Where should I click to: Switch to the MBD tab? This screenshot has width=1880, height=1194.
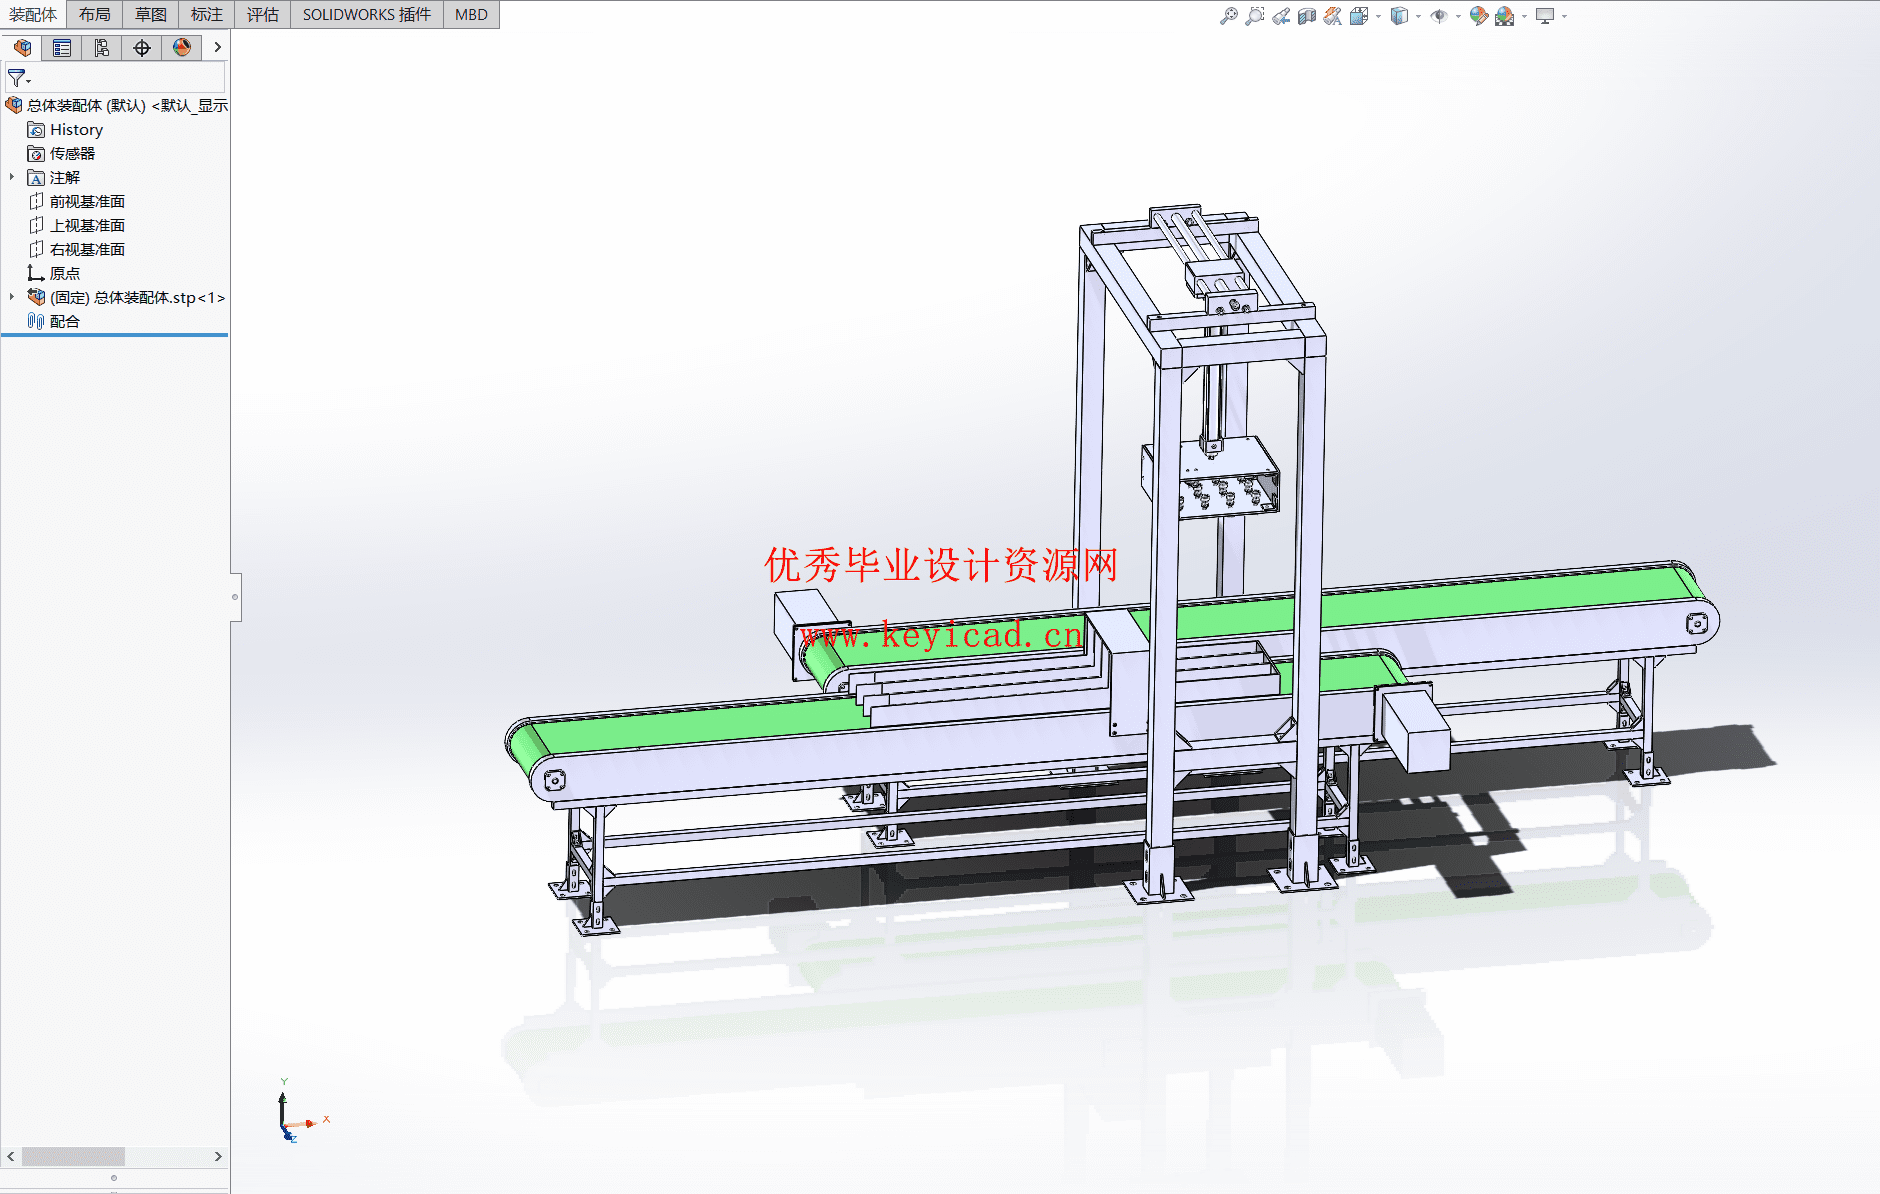coord(471,14)
